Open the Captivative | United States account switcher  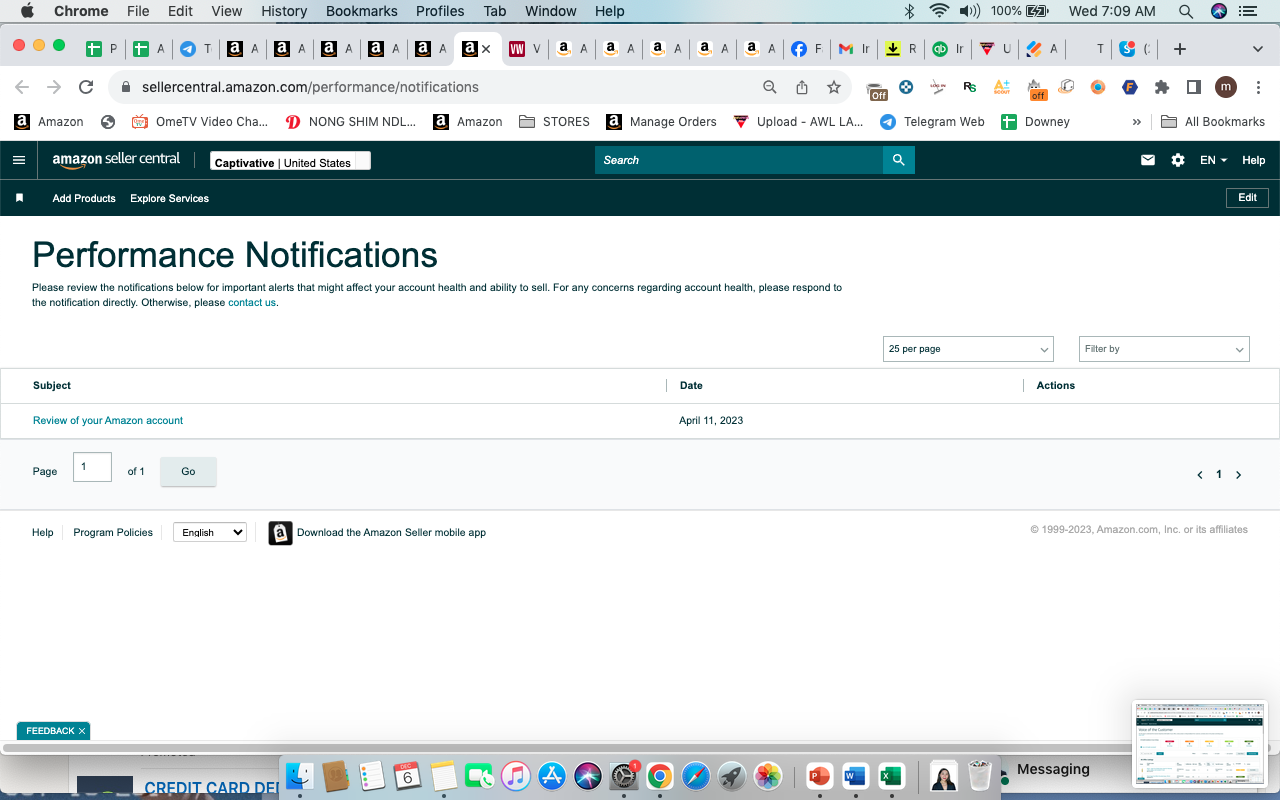coord(290,161)
